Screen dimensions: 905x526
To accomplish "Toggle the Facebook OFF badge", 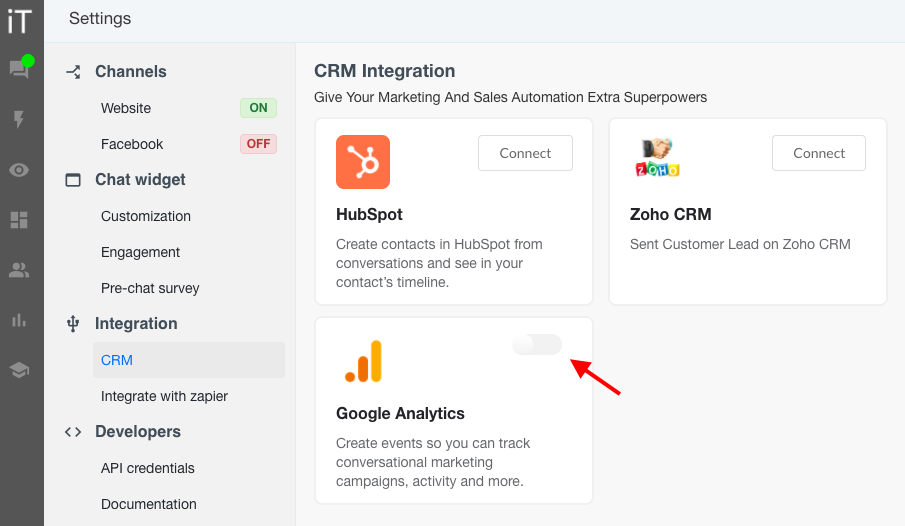I will pos(259,144).
